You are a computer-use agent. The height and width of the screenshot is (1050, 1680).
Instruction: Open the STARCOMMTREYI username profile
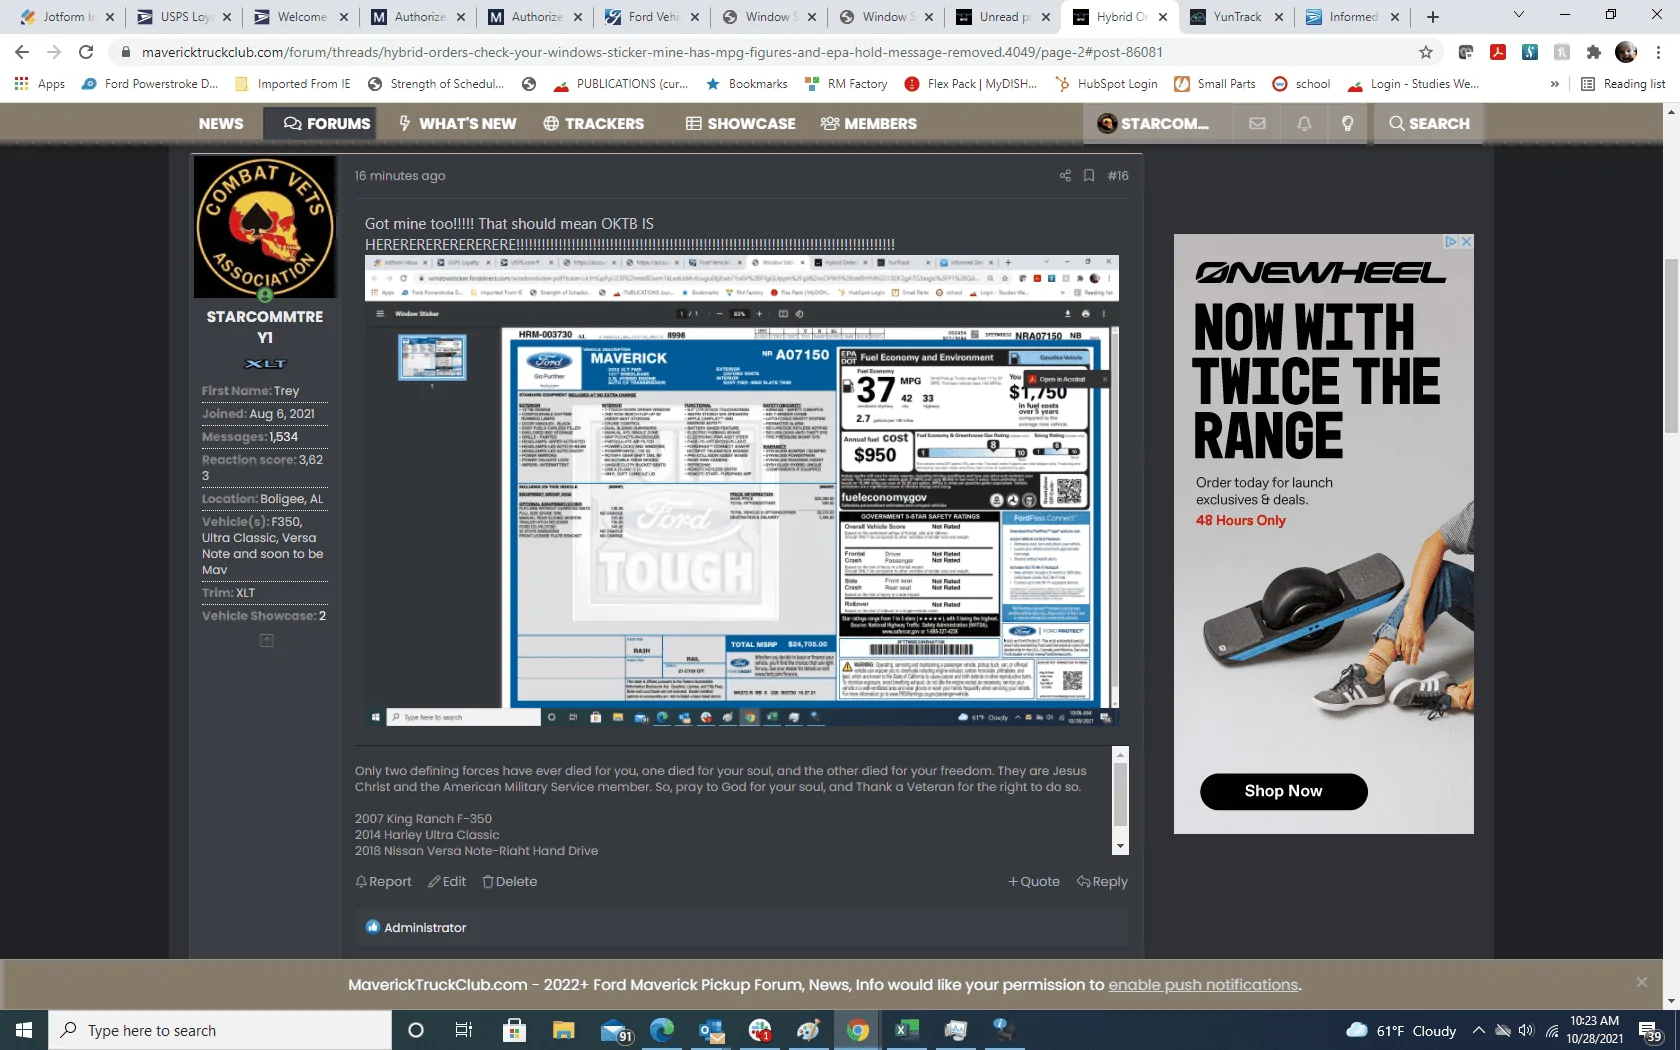pyautogui.click(x=265, y=327)
